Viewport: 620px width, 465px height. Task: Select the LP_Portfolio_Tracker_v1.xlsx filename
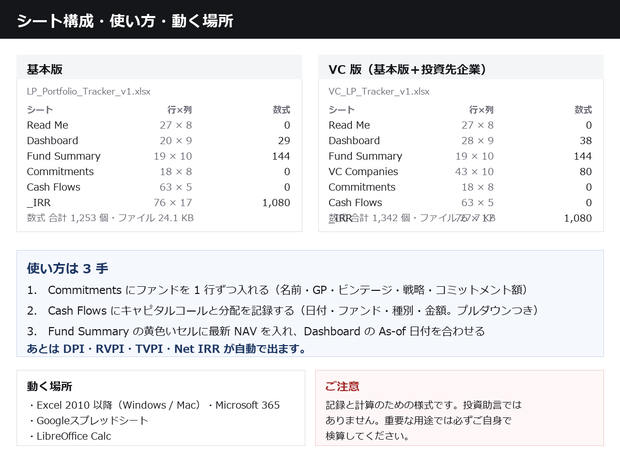[89, 91]
